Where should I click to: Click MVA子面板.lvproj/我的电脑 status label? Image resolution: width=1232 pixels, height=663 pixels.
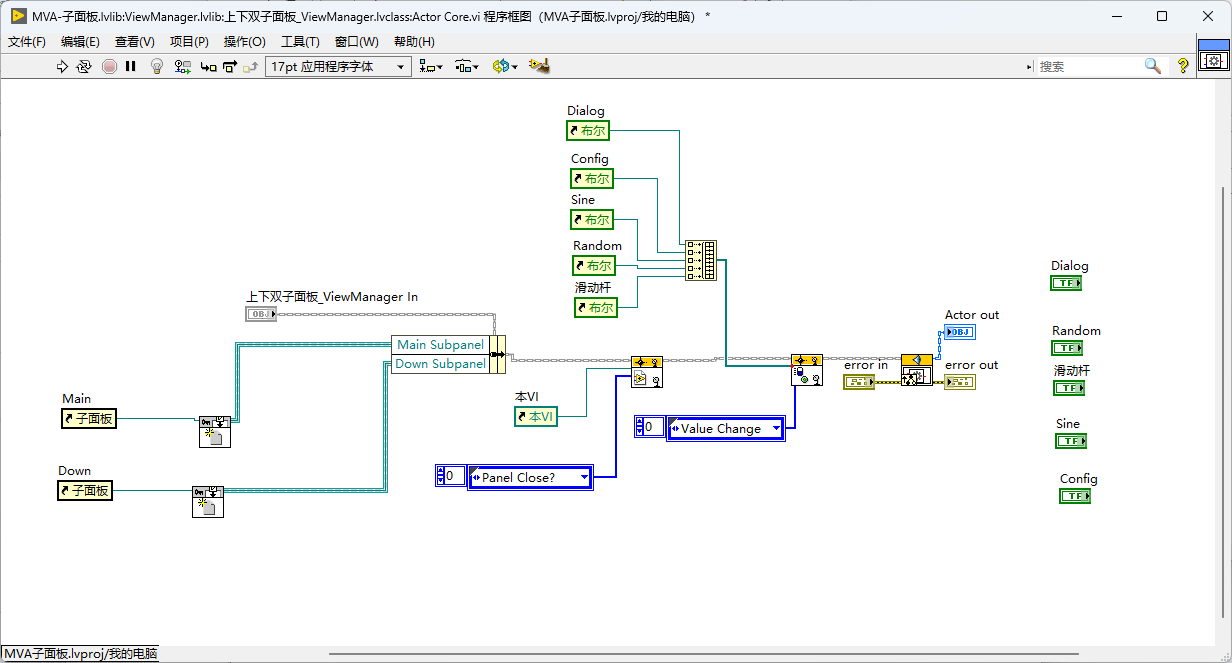click(80, 654)
